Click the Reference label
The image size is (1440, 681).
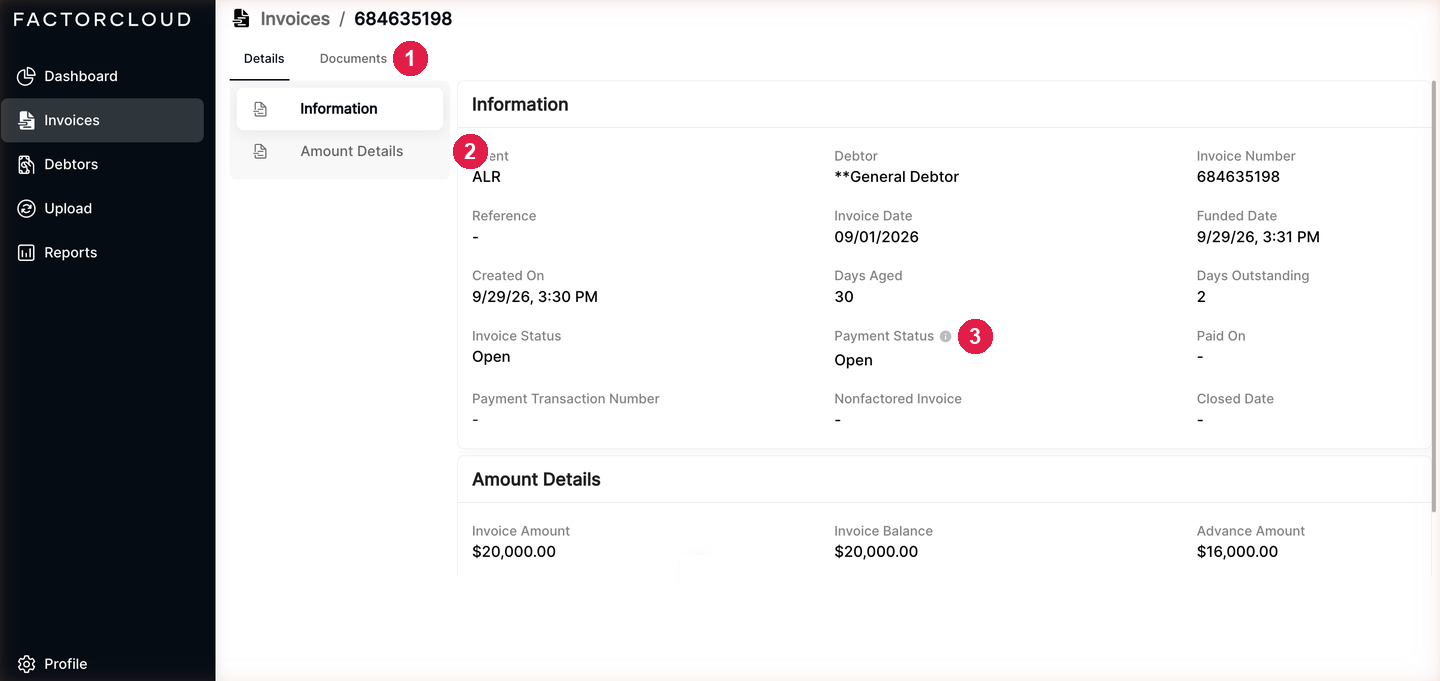[504, 216]
